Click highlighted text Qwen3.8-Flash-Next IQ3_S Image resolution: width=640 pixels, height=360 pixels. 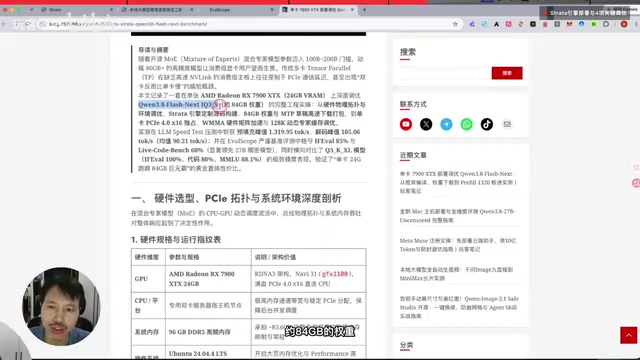179,104
